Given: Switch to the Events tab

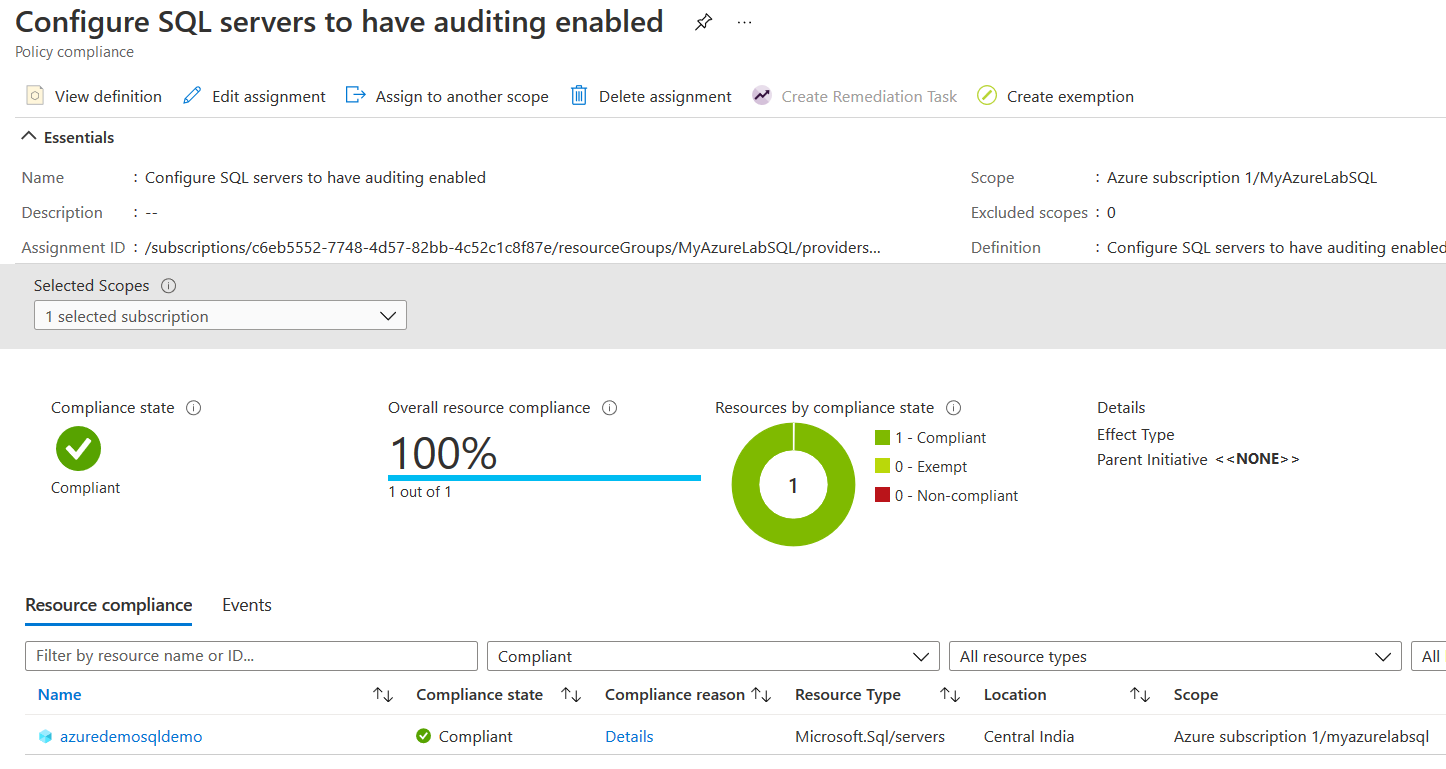Looking at the screenshot, I should pyautogui.click(x=247, y=605).
